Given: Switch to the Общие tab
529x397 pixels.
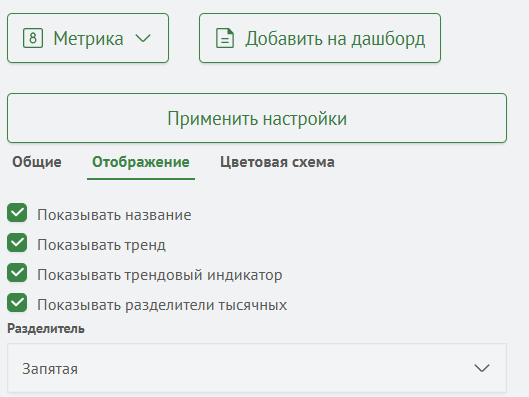Looking at the screenshot, I should [x=37, y=162].
